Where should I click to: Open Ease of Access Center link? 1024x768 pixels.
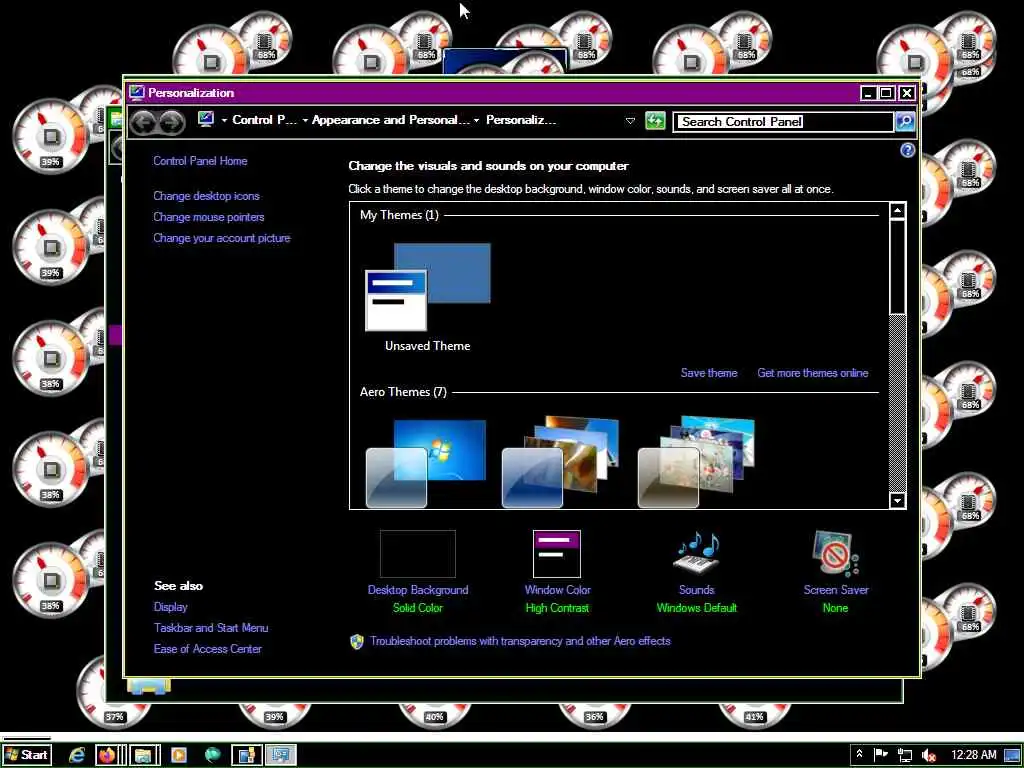pyautogui.click(x=208, y=648)
